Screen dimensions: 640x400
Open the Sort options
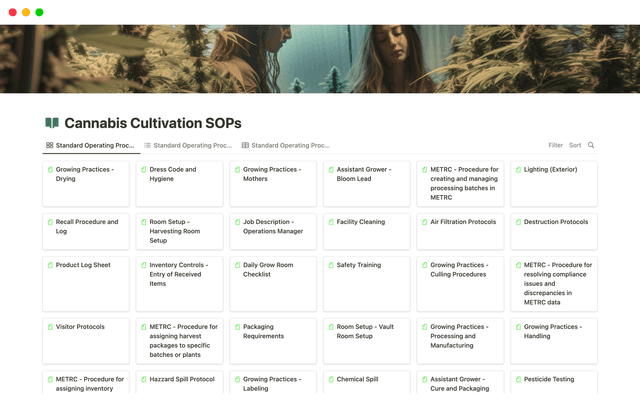click(575, 145)
